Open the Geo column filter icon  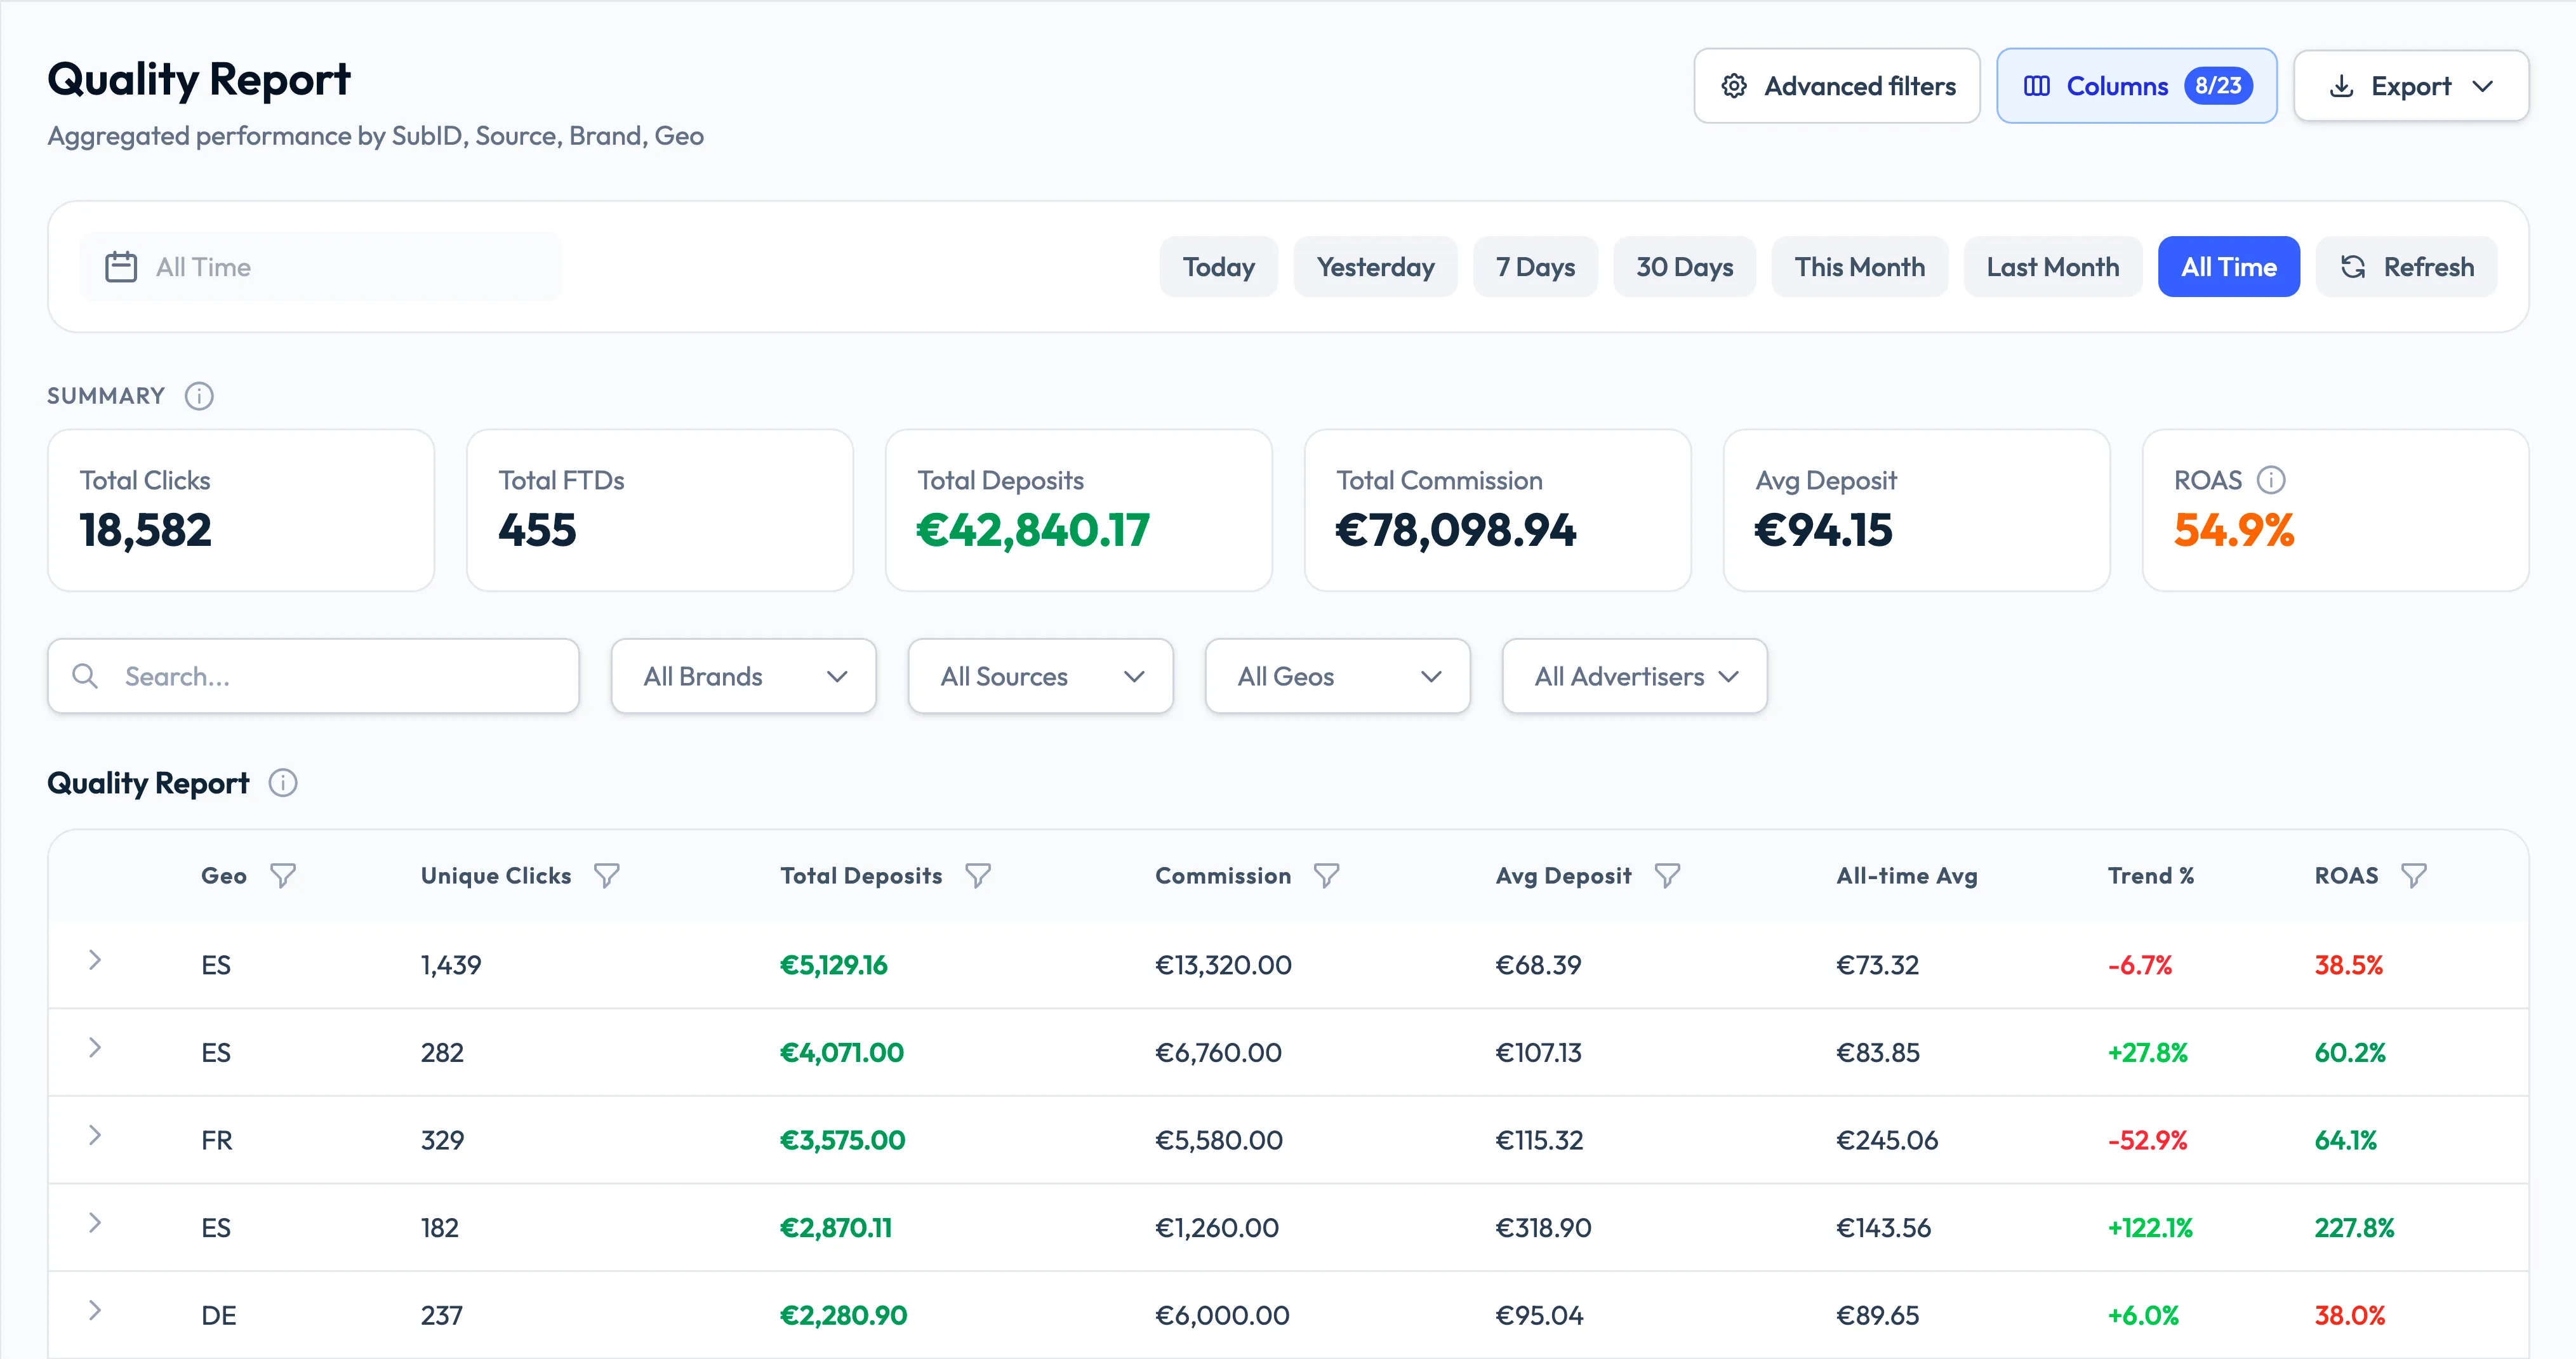pyautogui.click(x=283, y=876)
